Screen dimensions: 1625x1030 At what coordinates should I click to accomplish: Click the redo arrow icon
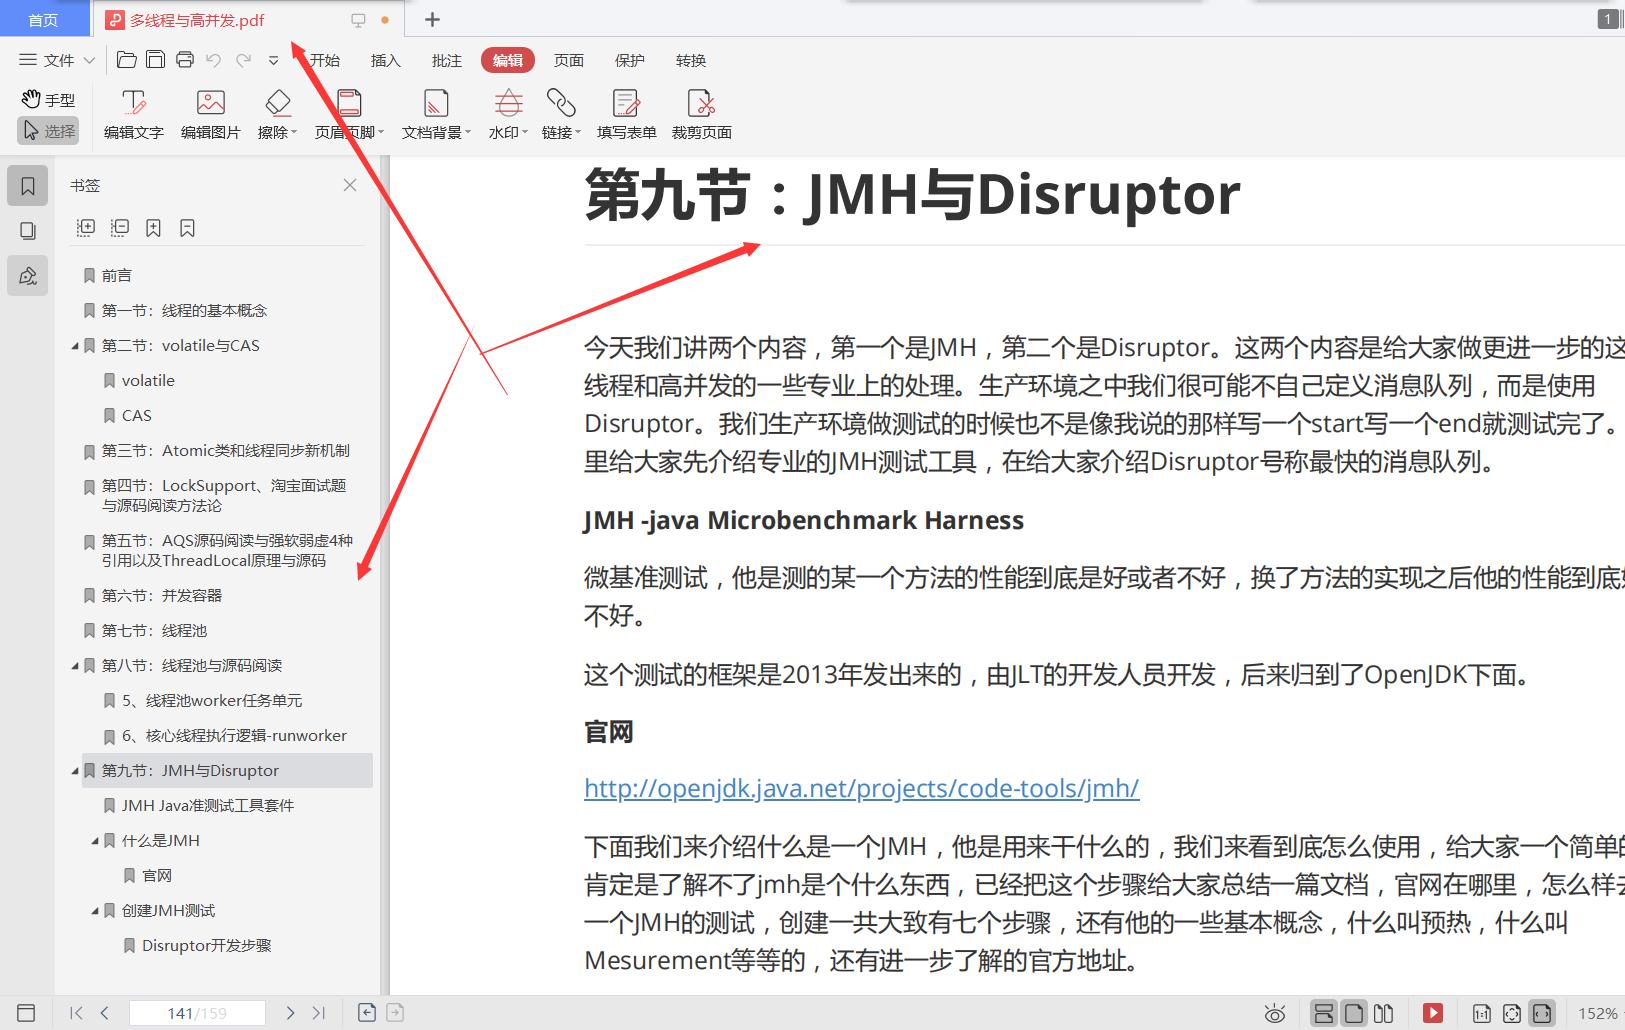(x=243, y=60)
